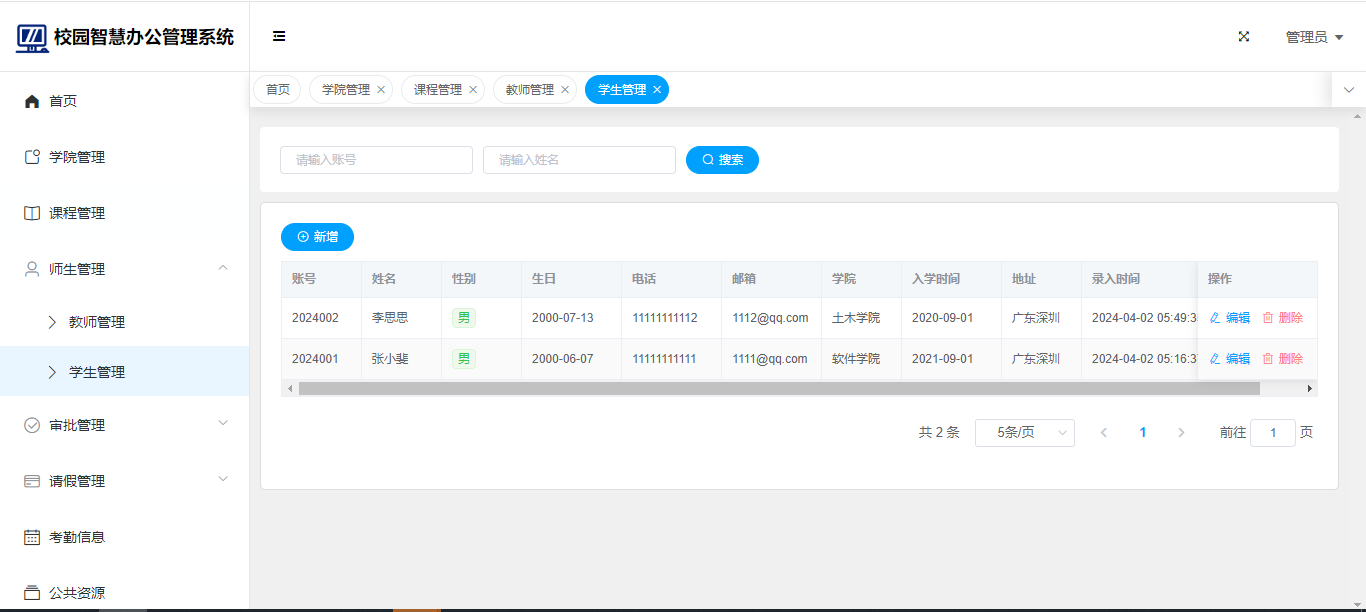Expand the 请假管理 sidebar menu
The height and width of the screenshot is (612, 1366).
click(223, 480)
